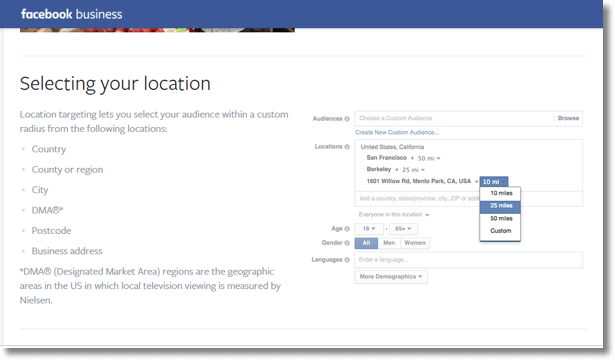Select Men gender option
The width and height of the screenshot is (615, 360).
[x=389, y=243]
